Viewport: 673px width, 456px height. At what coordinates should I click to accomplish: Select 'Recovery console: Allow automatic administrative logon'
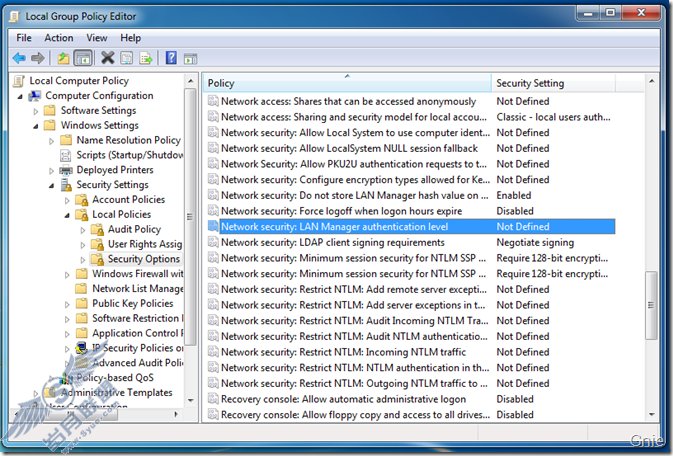pos(343,399)
